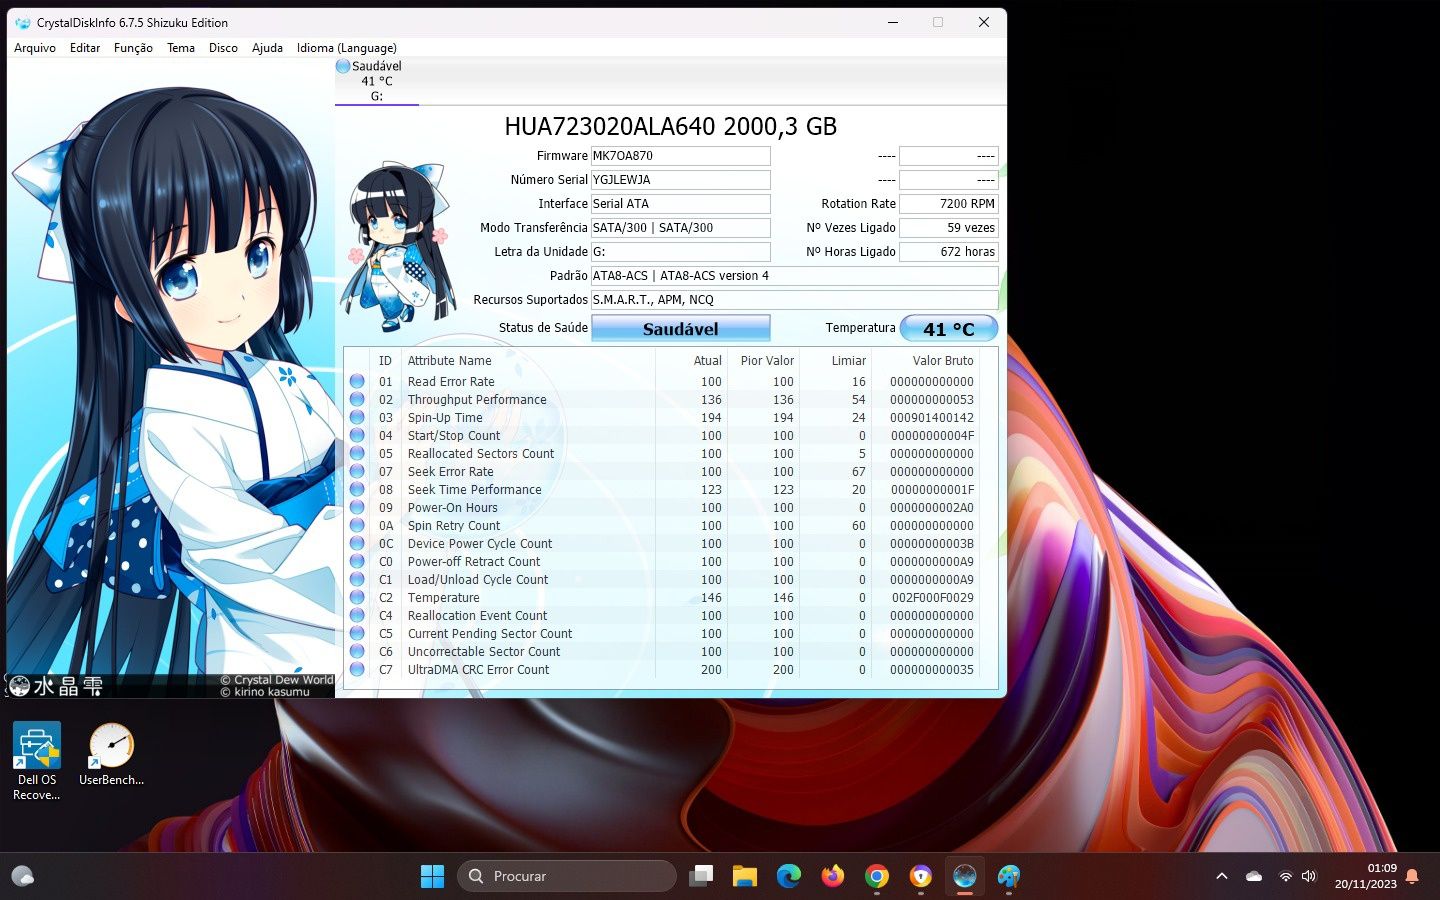The height and width of the screenshot is (900, 1440).
Task: Click the status circle for Device Power Cycle Count
Action: (357, 543)
